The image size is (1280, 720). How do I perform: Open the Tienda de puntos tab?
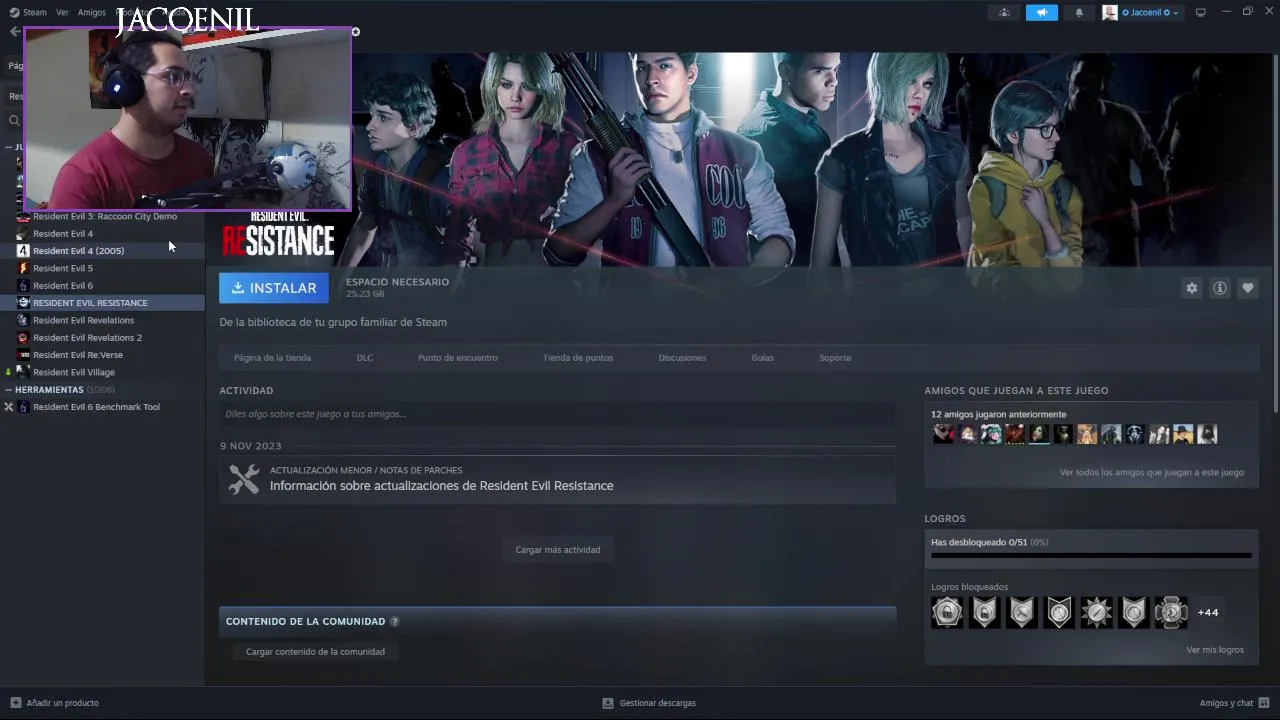[x=578, y=357]
